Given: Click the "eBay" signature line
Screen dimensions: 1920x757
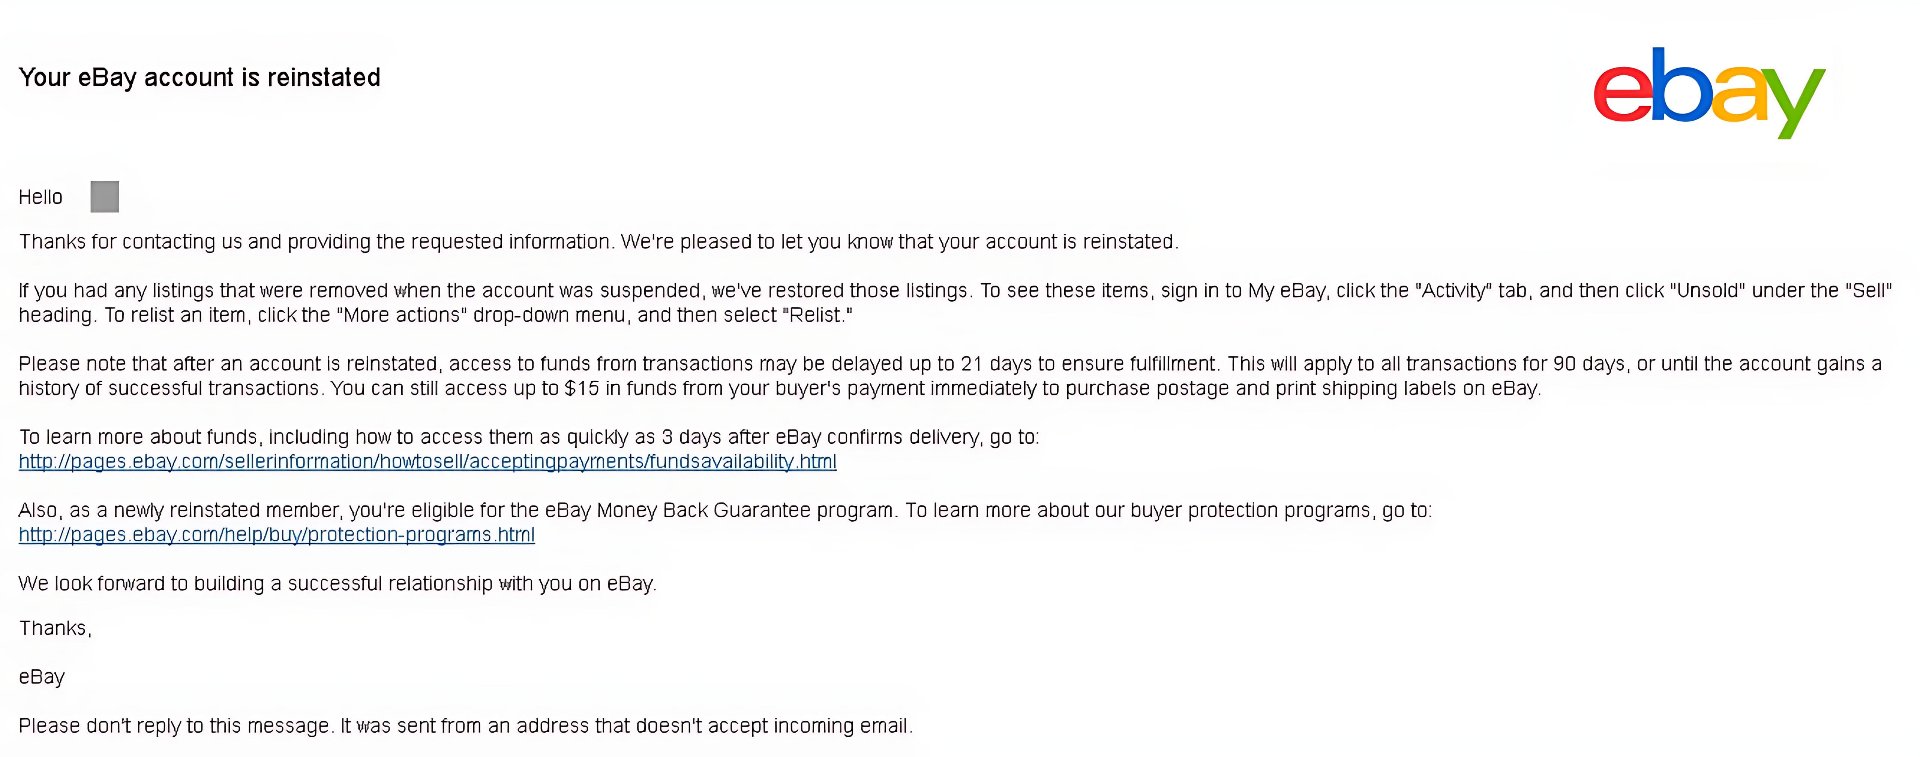Looking at the screenshot, I should pyautogui.click(x=42, y=677).
